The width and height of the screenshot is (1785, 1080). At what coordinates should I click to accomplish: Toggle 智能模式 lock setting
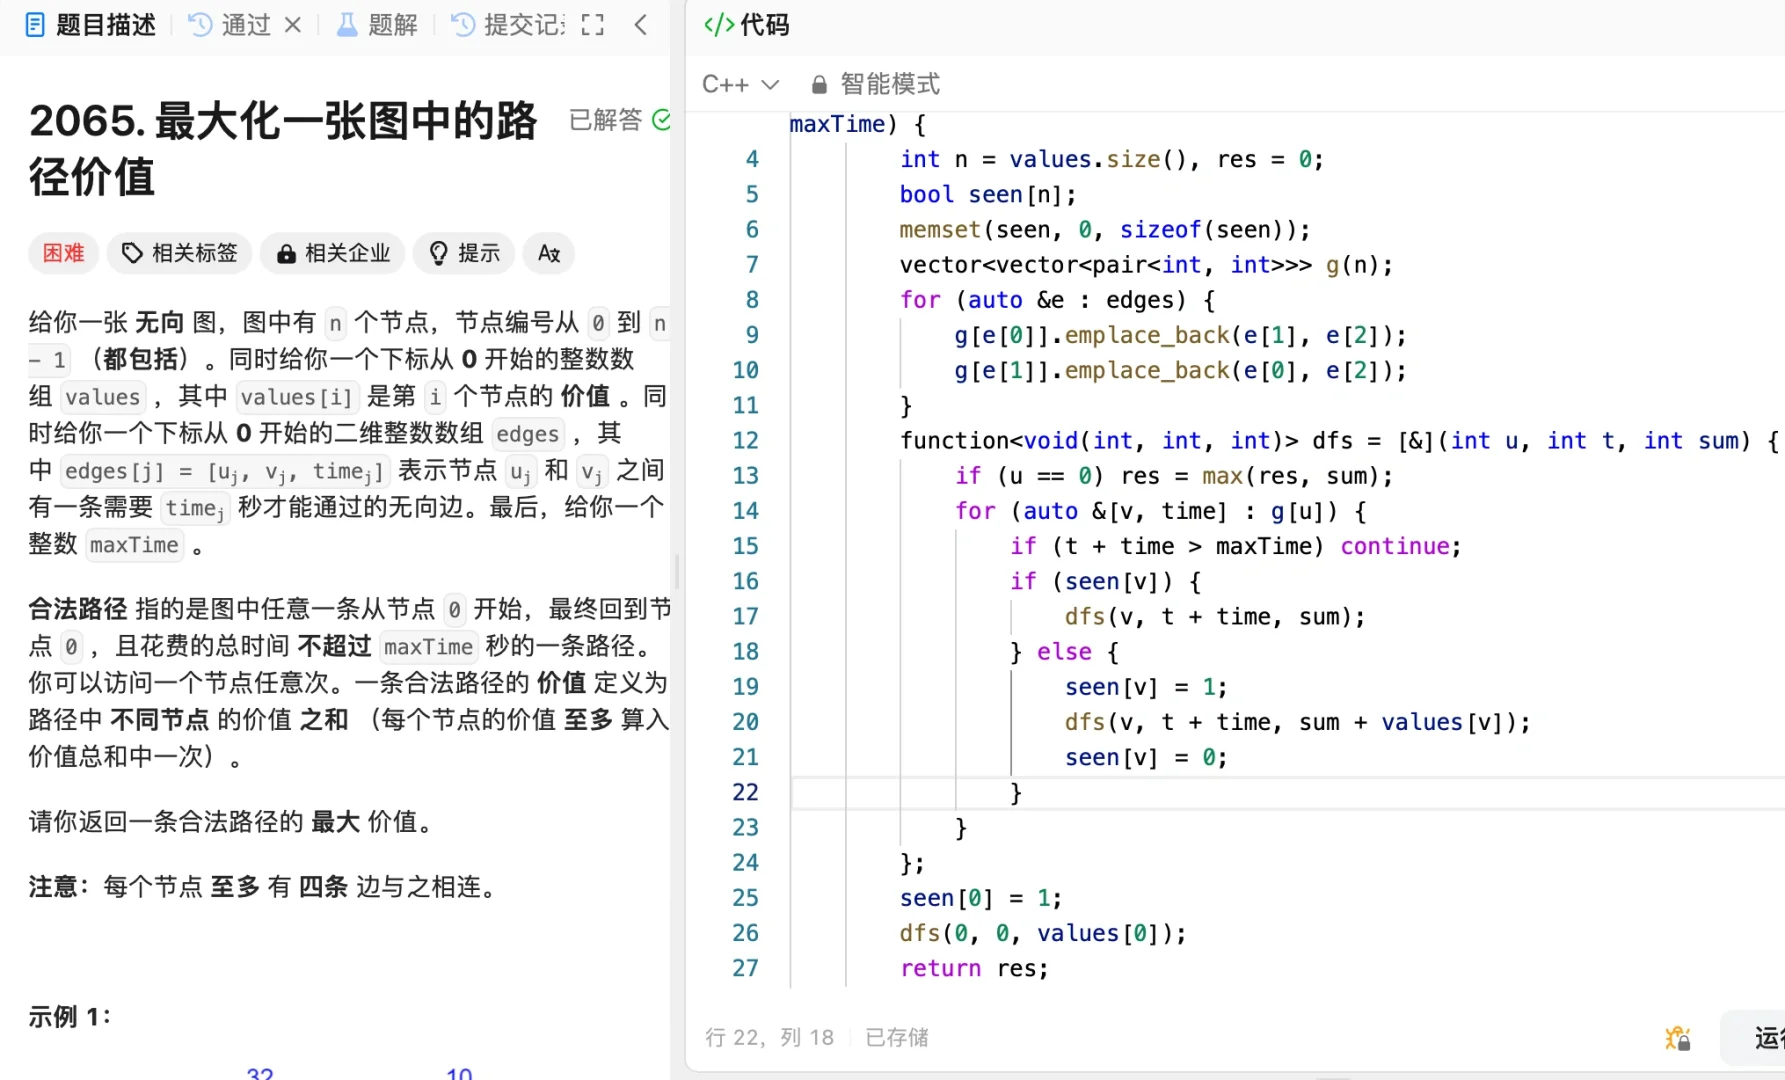click(x=875, y=84)
